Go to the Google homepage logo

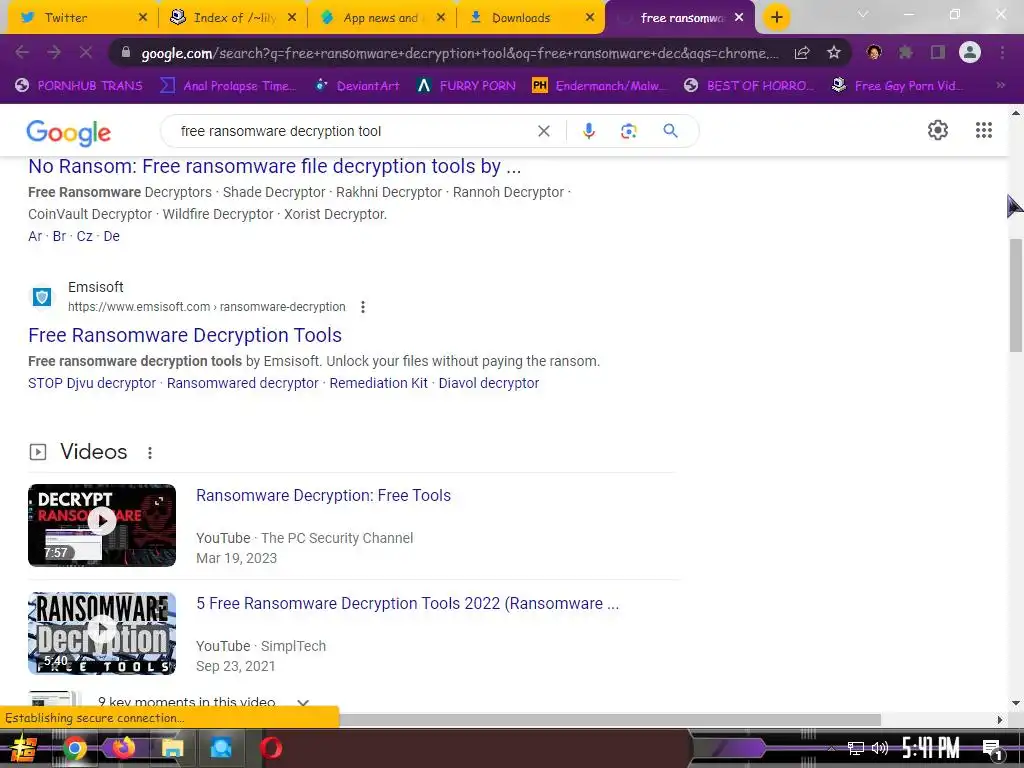coord(69,133)
